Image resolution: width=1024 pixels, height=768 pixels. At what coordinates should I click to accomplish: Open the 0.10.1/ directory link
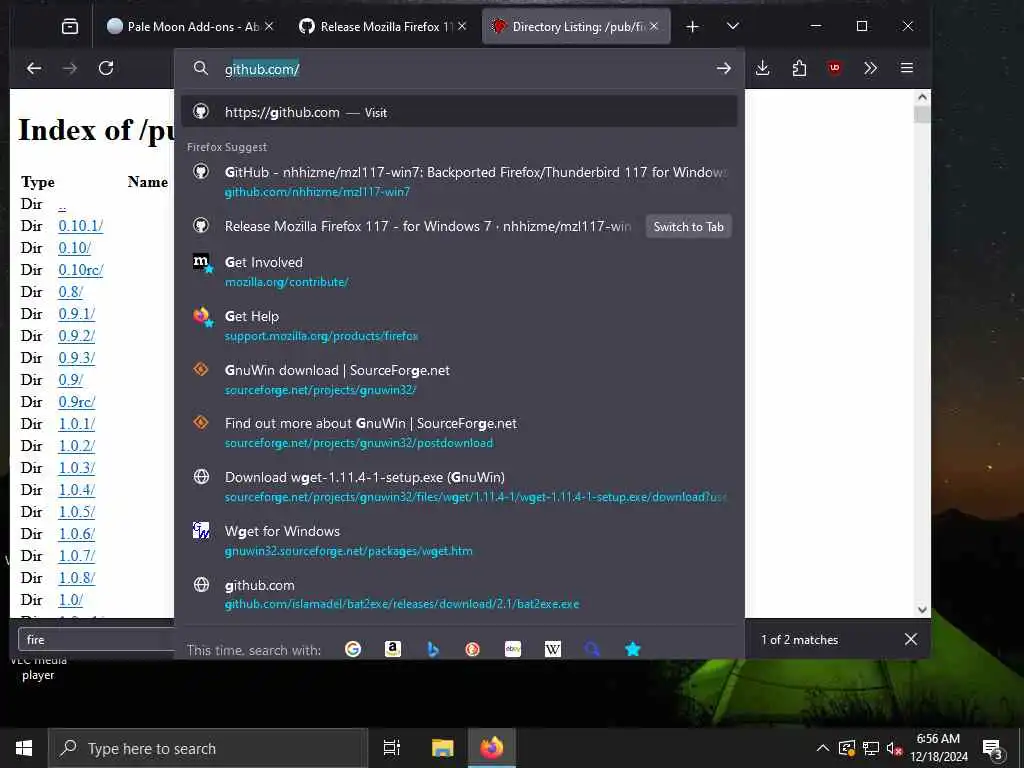point(80,226)
